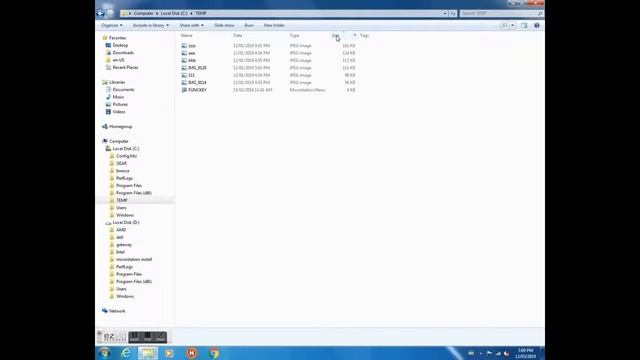640x360 pixels.
Task: Select Desktop under Favorites
Action: point(120,45)
